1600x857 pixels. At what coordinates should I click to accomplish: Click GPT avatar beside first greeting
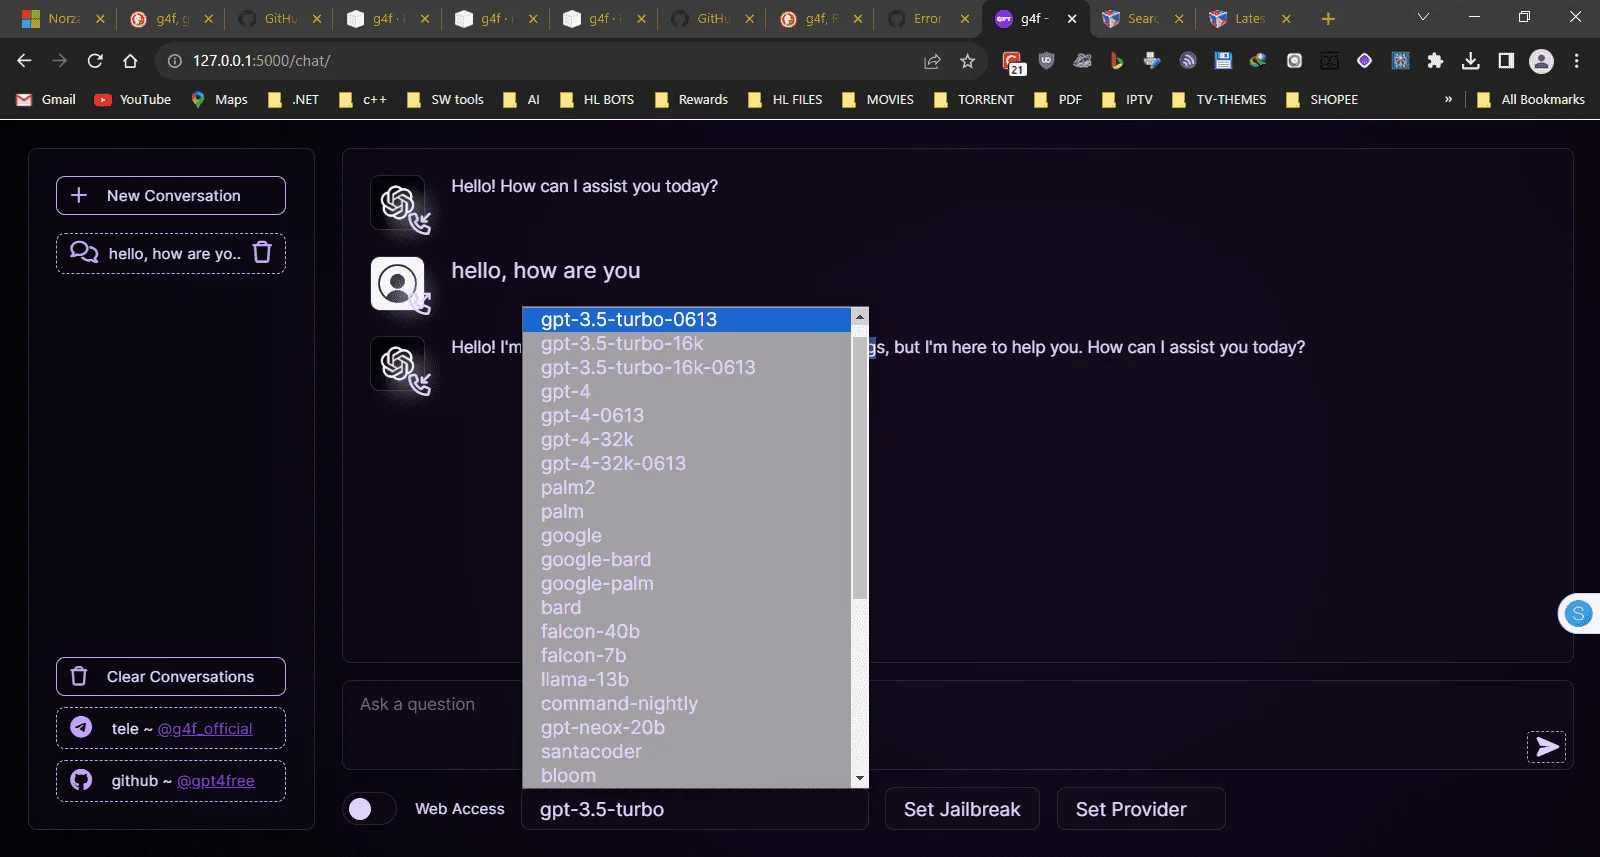click(398, 203)
